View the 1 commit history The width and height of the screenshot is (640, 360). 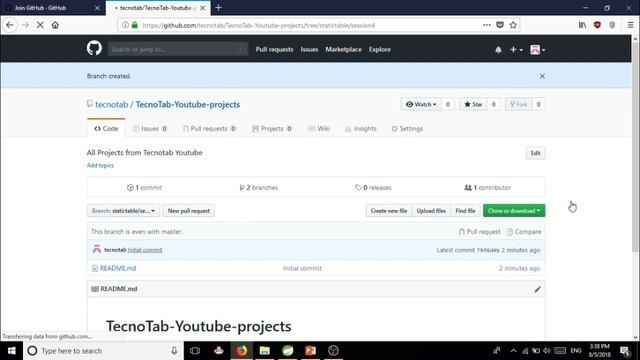pos(144,188)
